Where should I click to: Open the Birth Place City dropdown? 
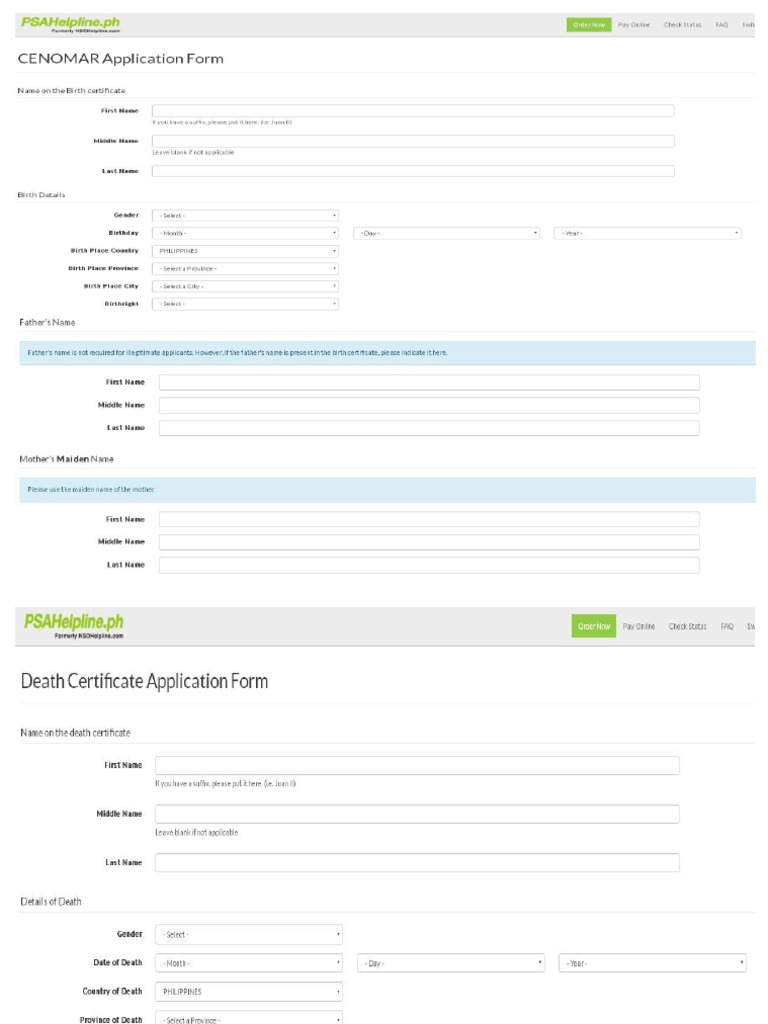[x=245, y=286]
